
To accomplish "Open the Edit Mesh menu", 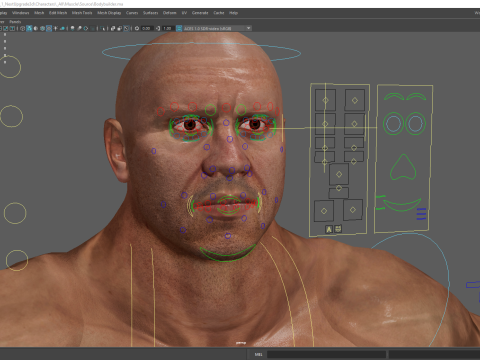I will point(58,13).
